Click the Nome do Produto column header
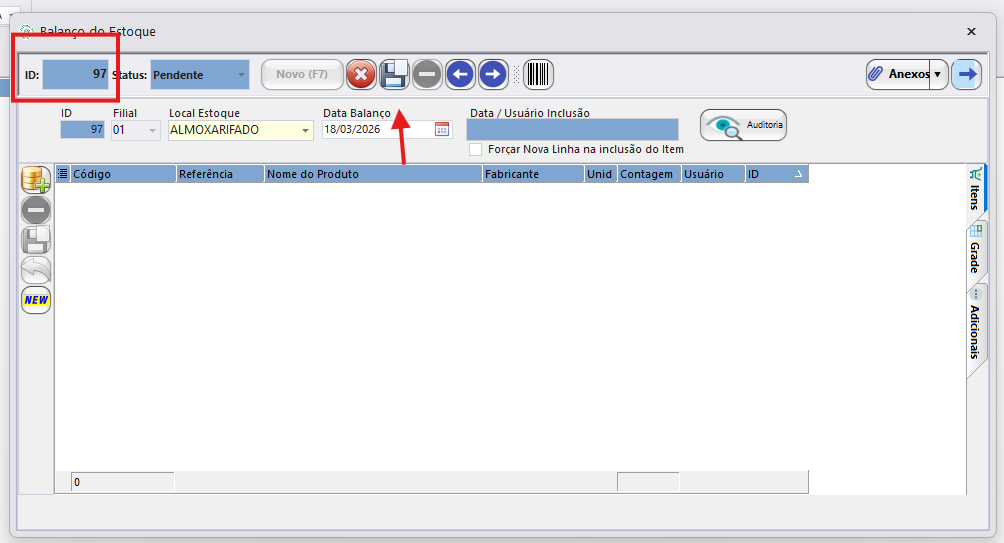The image size is (1004, 543). [372, 174]
